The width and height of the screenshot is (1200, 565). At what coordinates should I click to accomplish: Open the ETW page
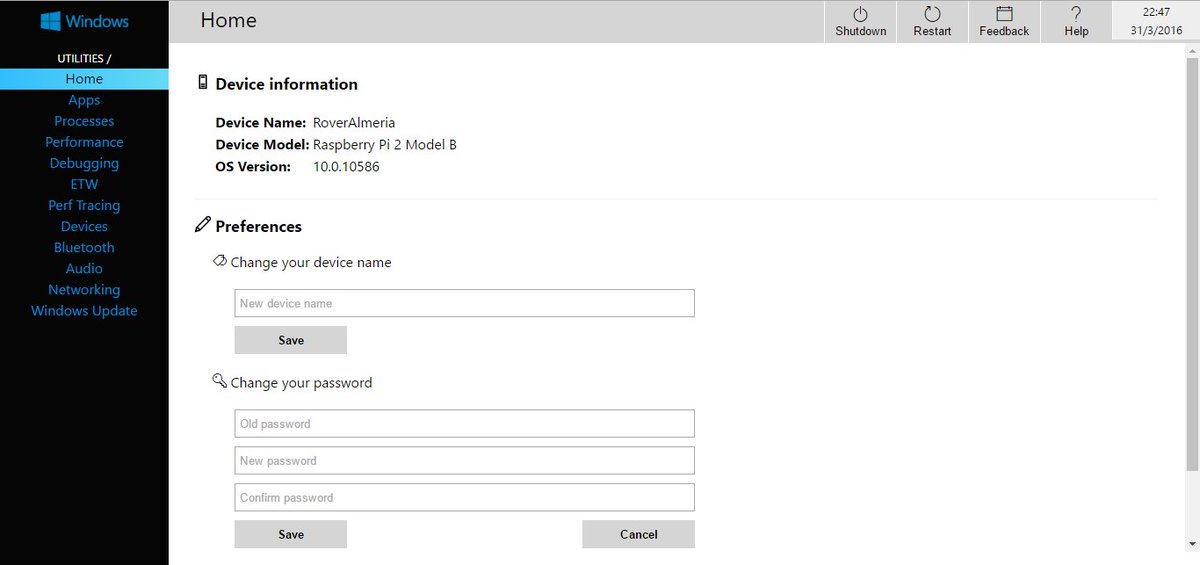[x=84, y=184]
